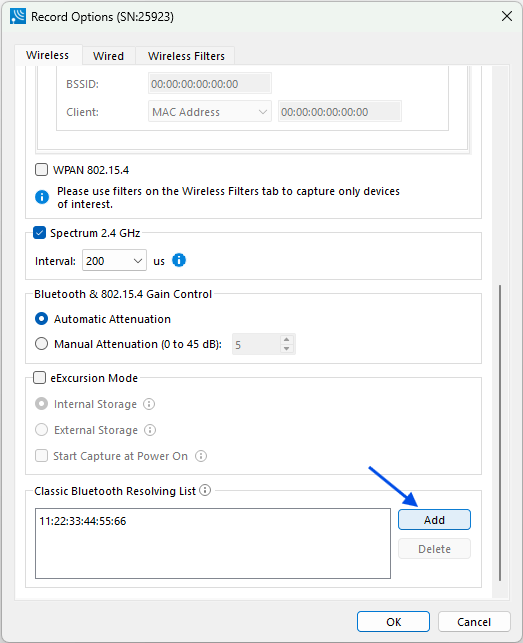Switch to the Wired tab
Screen dimensions: 523x643
(108, 56)
